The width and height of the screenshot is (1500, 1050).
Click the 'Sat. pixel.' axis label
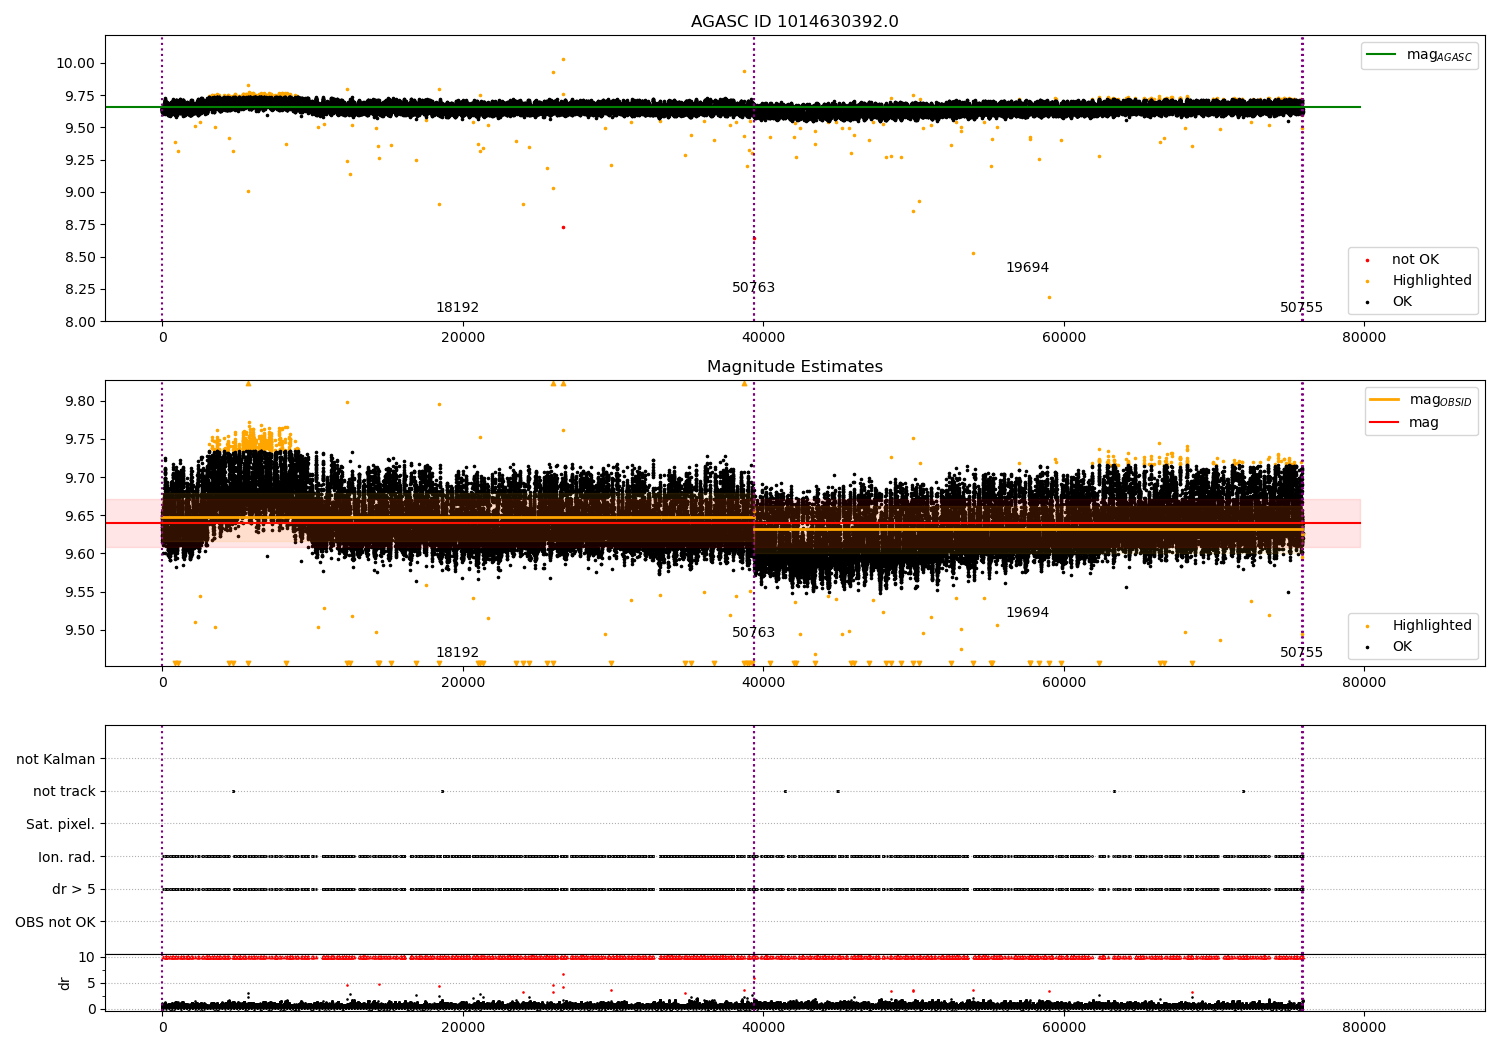(60, 825)
